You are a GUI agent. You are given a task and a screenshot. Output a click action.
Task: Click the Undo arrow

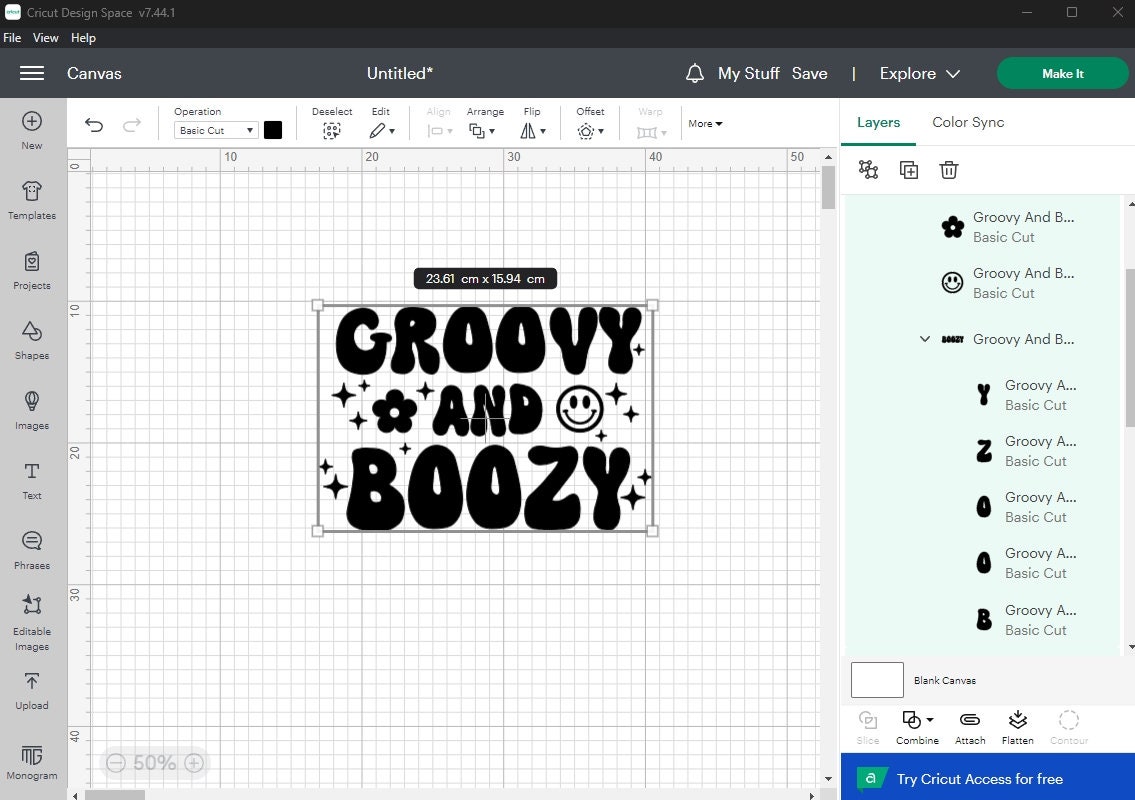point(94,124)
